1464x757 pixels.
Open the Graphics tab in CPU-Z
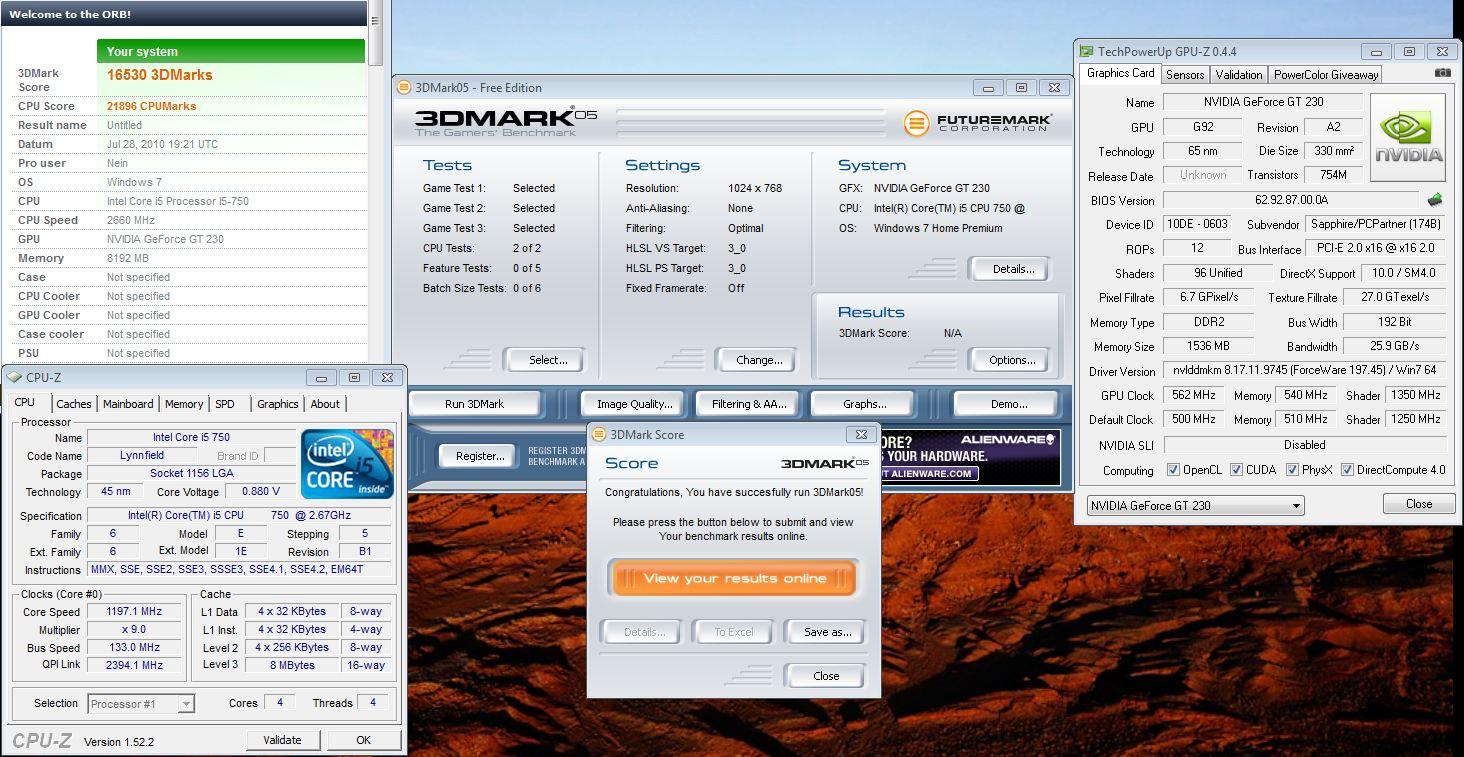click(x=278, y=404)
